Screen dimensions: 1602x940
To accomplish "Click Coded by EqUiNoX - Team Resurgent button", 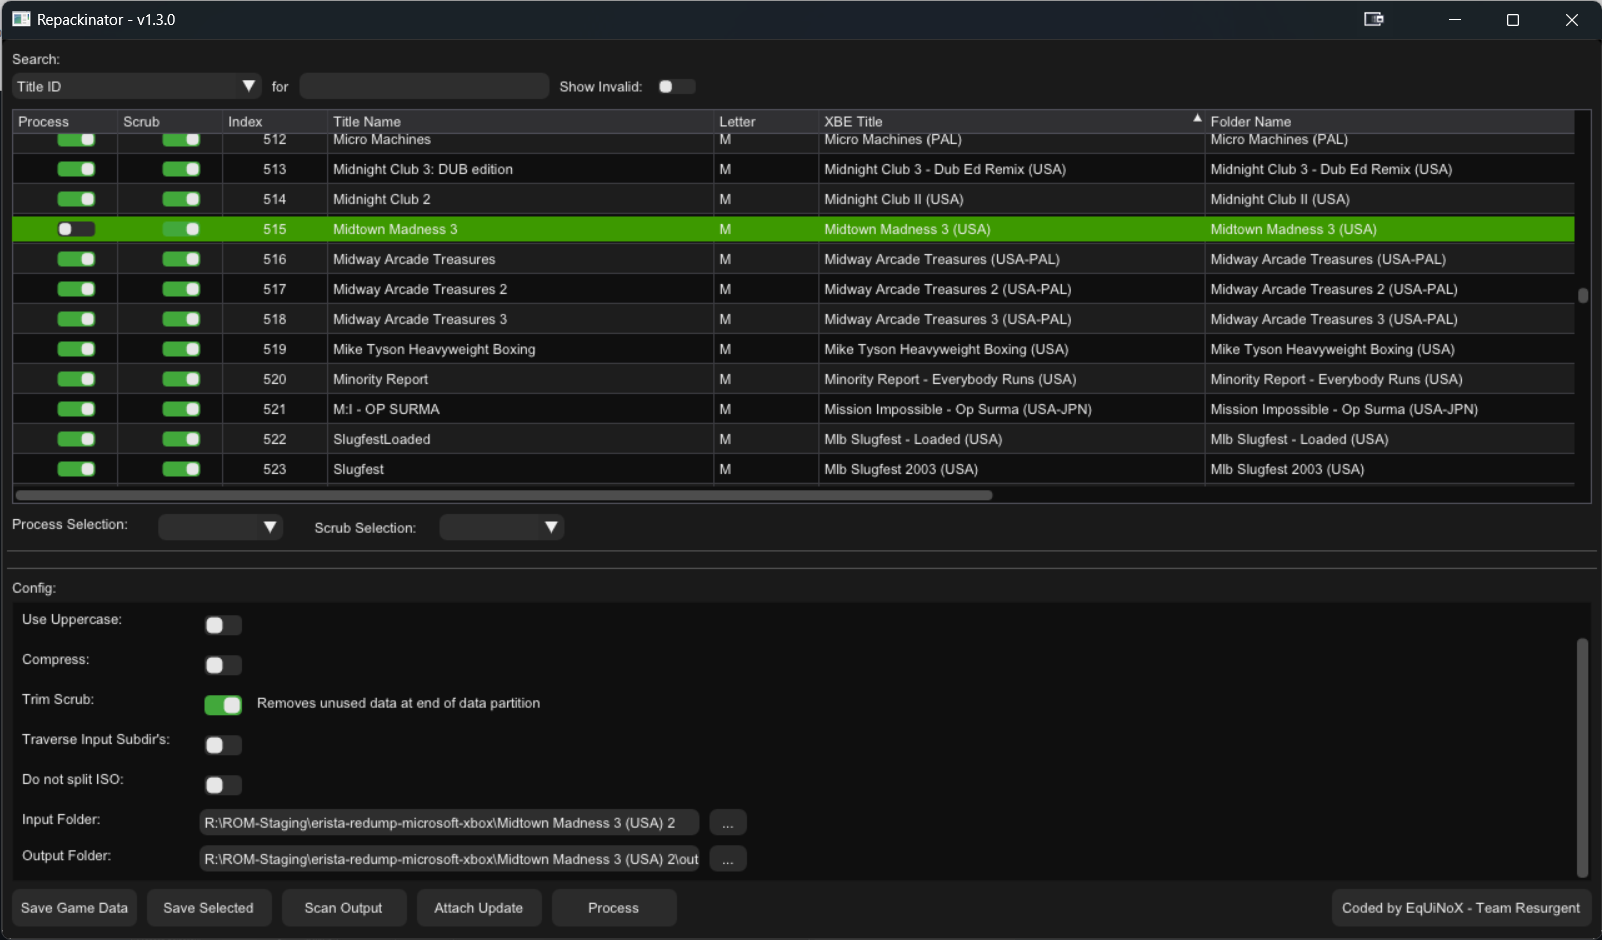I will pos(1460,908).
